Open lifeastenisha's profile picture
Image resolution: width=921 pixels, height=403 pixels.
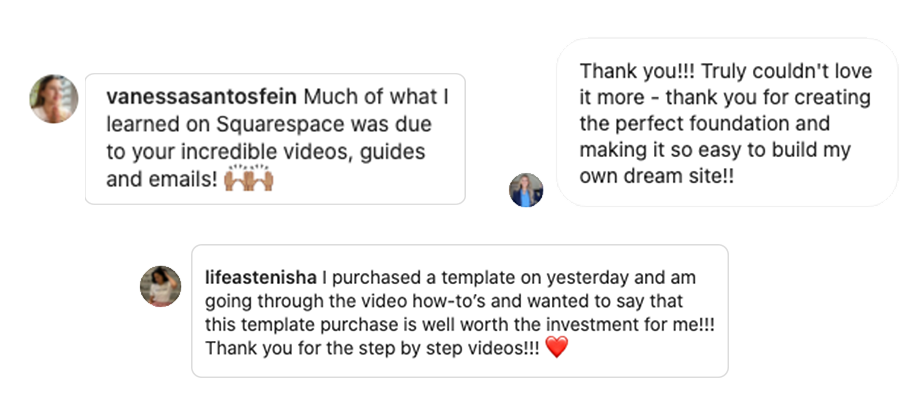(160, 286)
